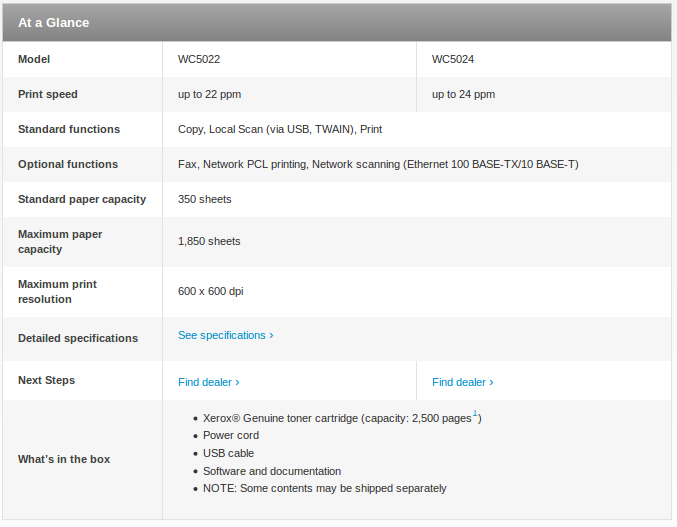Click the '600 x 600 dpi' value
The height and width of the screenshot is (527, 677).
pos(211,291)
